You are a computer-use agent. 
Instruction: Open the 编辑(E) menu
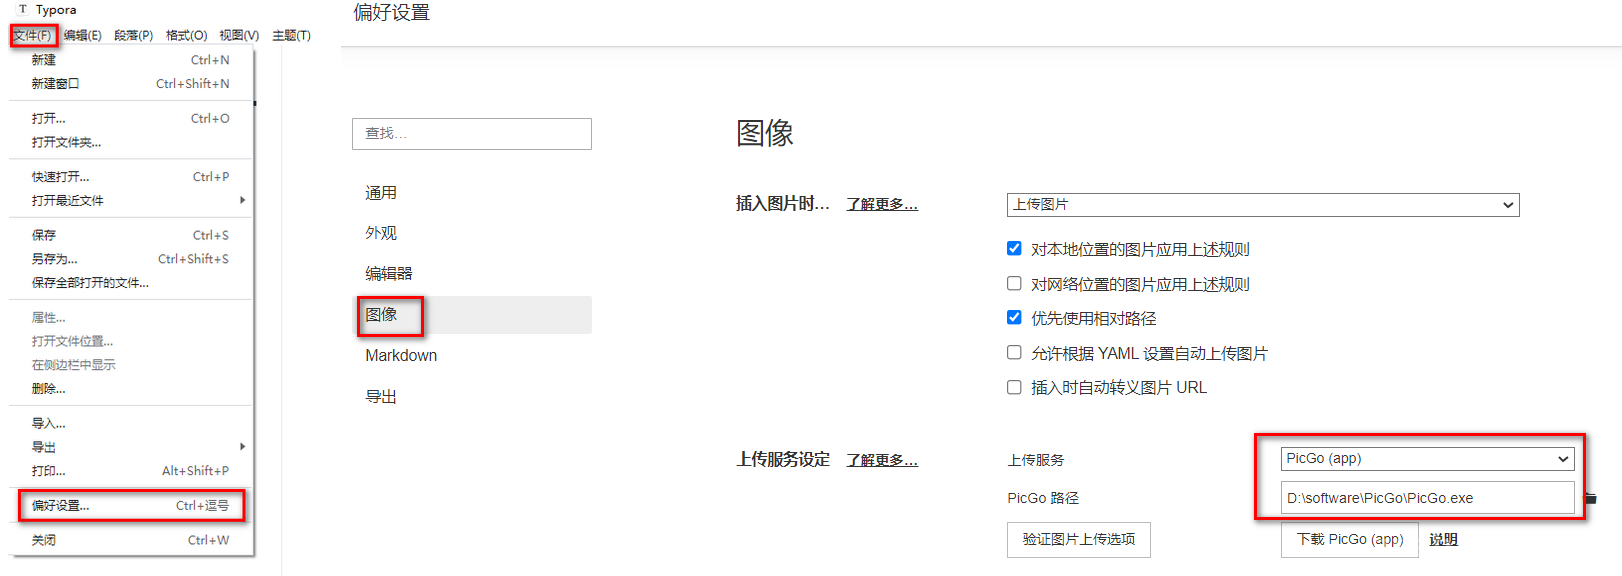(82, 35)
